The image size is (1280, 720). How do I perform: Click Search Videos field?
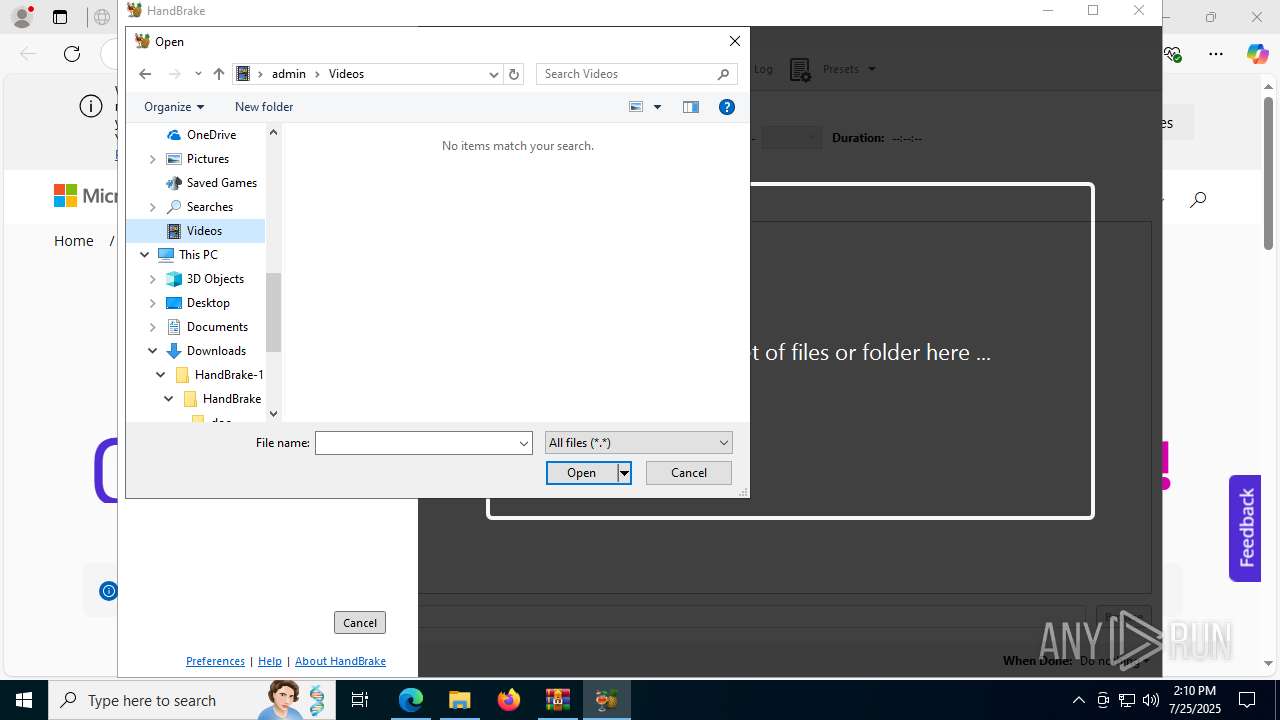click(x=628, y=74)
